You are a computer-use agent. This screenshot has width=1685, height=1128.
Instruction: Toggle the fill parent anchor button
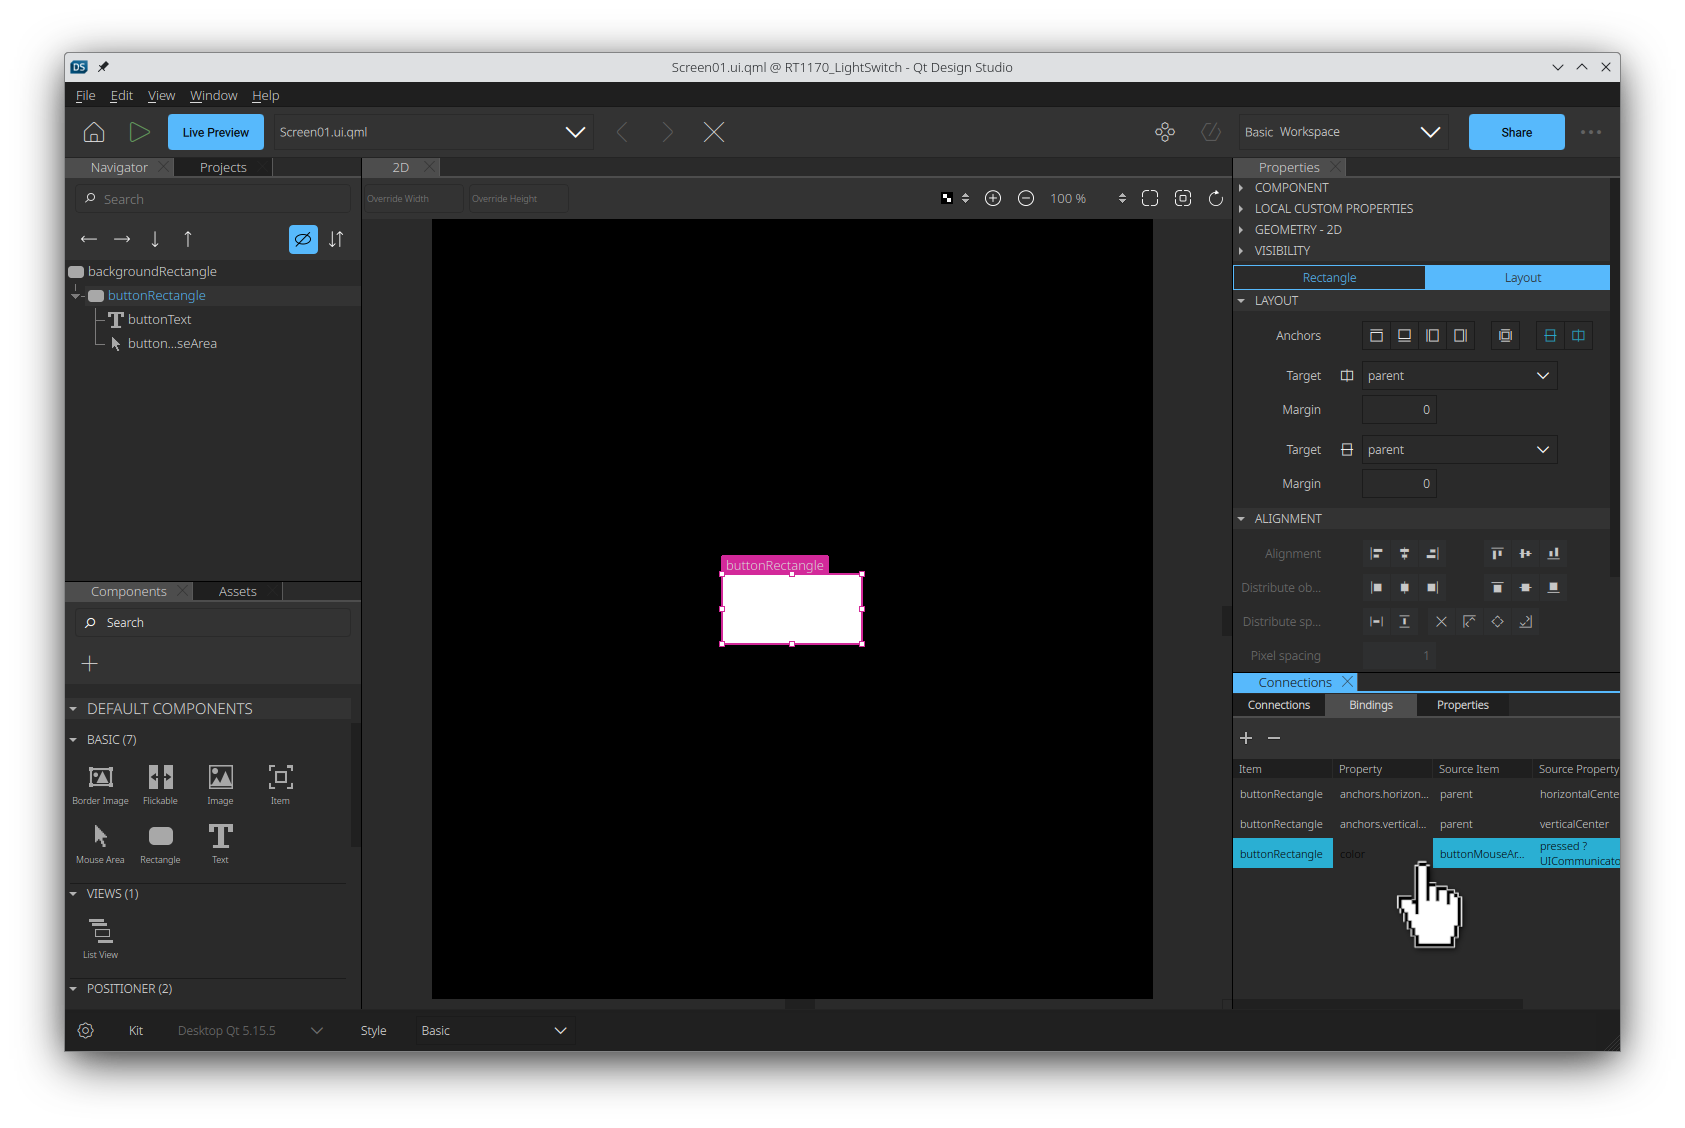(1505, 336)
